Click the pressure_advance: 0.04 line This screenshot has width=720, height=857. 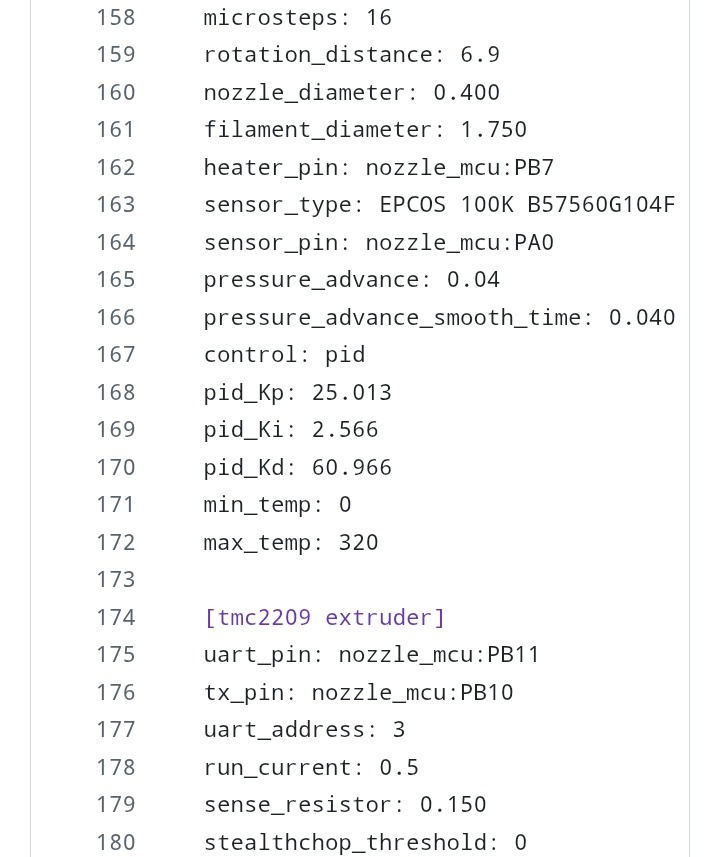(352, 280)
